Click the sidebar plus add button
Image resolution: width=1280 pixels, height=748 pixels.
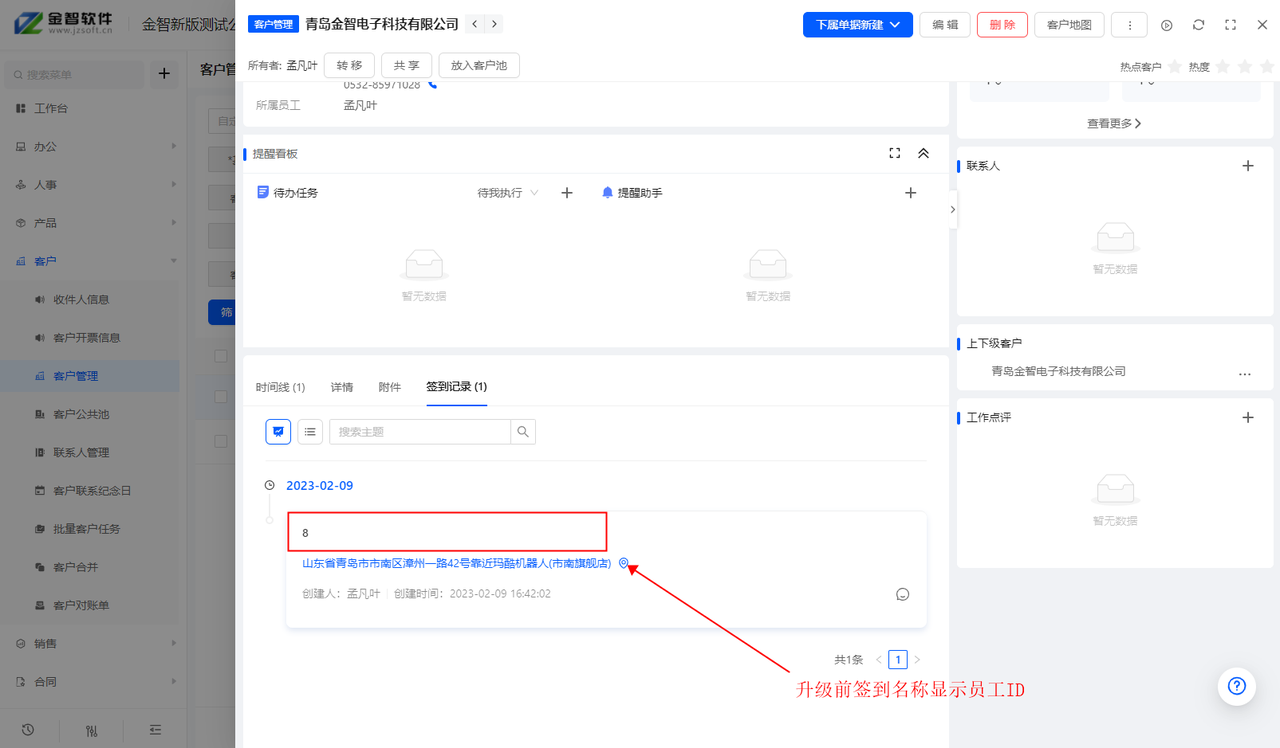[x=164, y=74]
